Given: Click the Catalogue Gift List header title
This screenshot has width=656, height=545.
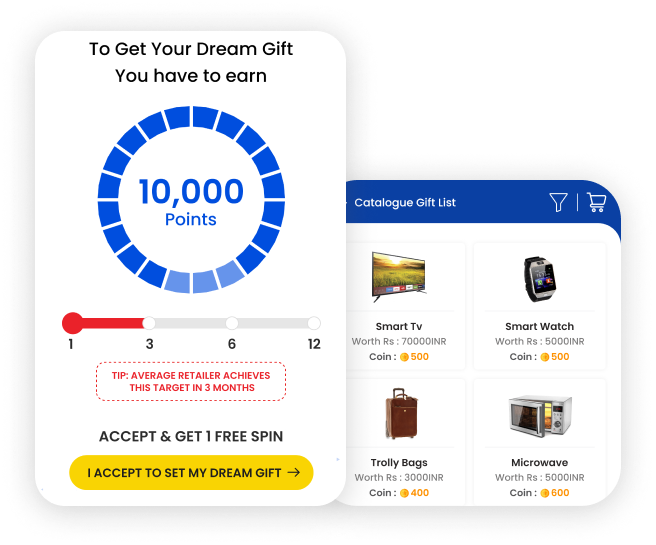Looking at the screenshot, I should [405, 202].
